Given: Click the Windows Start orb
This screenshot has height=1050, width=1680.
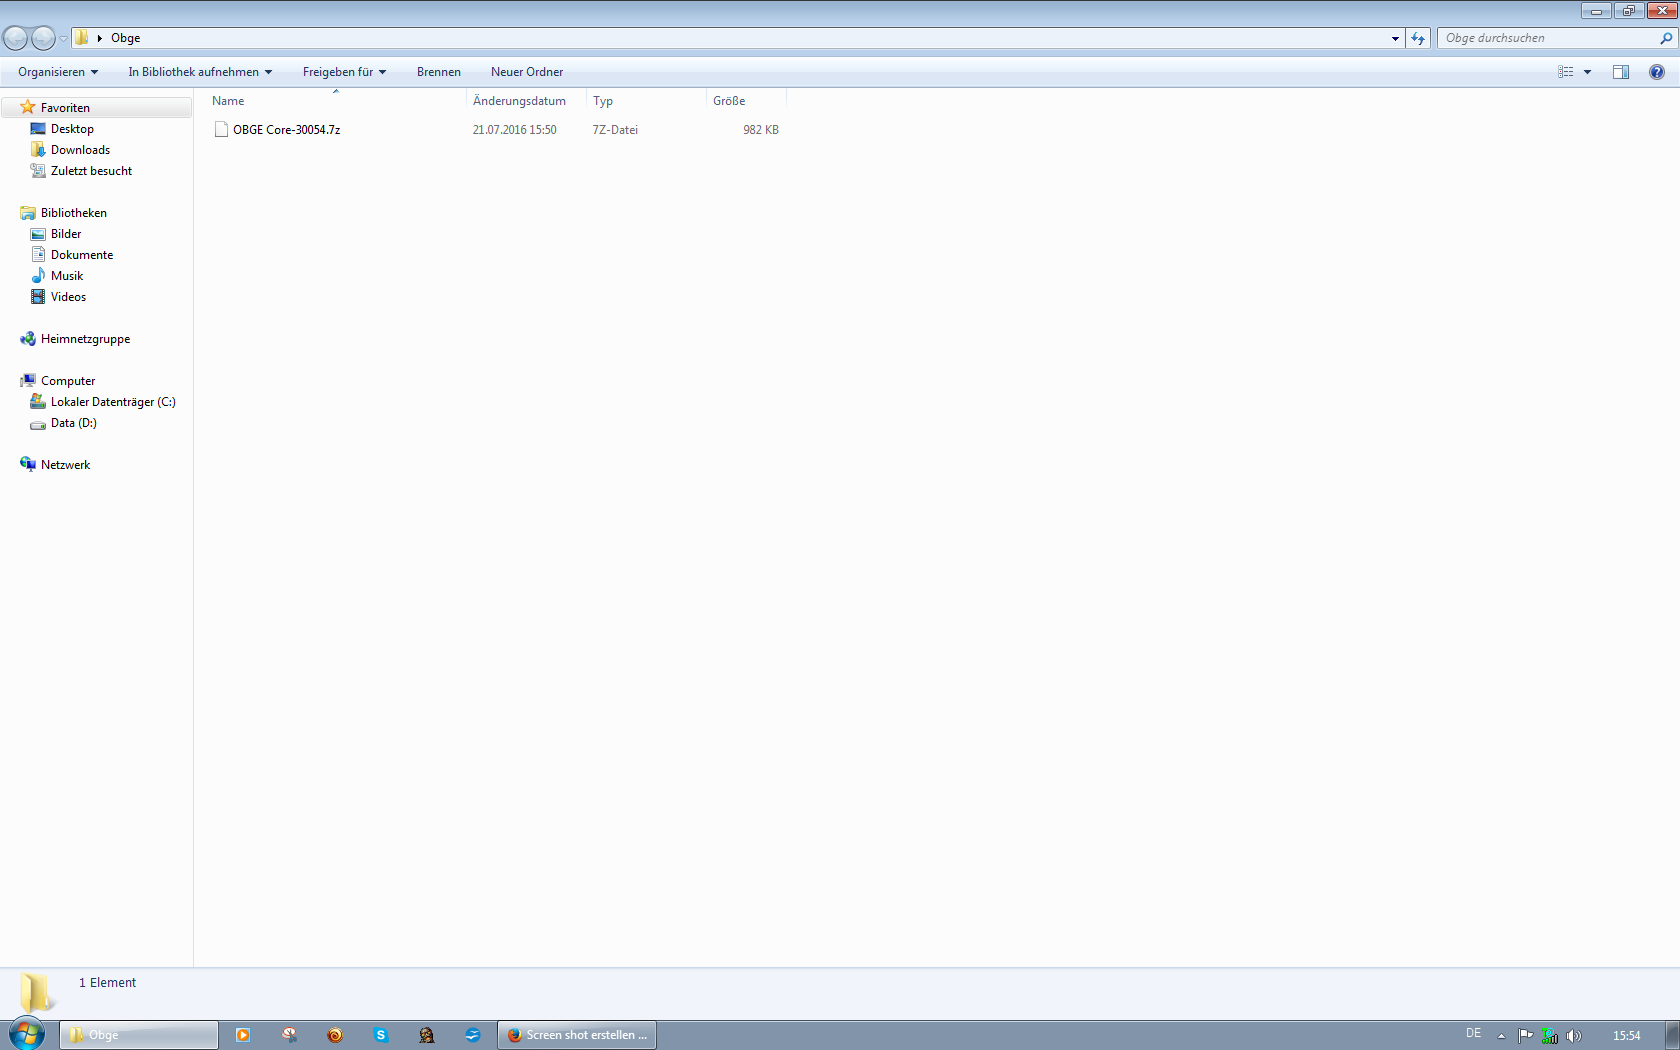Looking at the screenshot, I should pyautogui.click(x=27, y=1034).
